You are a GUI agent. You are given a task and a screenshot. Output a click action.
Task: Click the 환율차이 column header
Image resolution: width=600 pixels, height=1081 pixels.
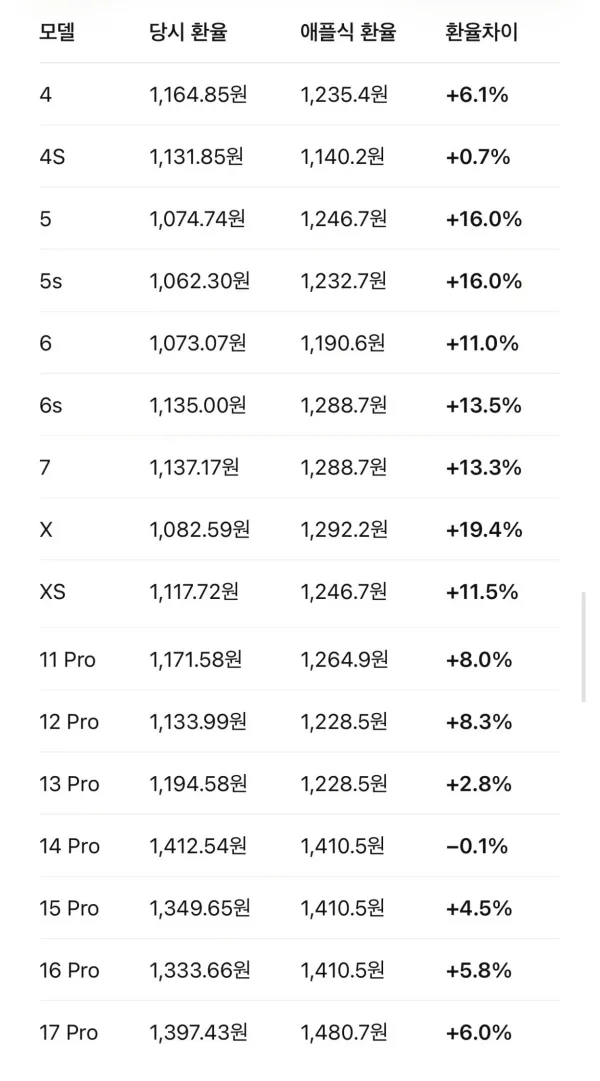[x=481, y=32]
